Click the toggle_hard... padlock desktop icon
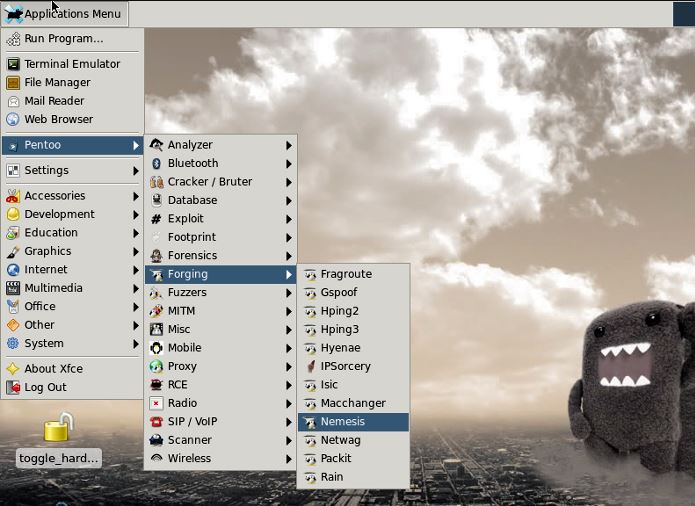695x506 pixels. coord(58,427)
